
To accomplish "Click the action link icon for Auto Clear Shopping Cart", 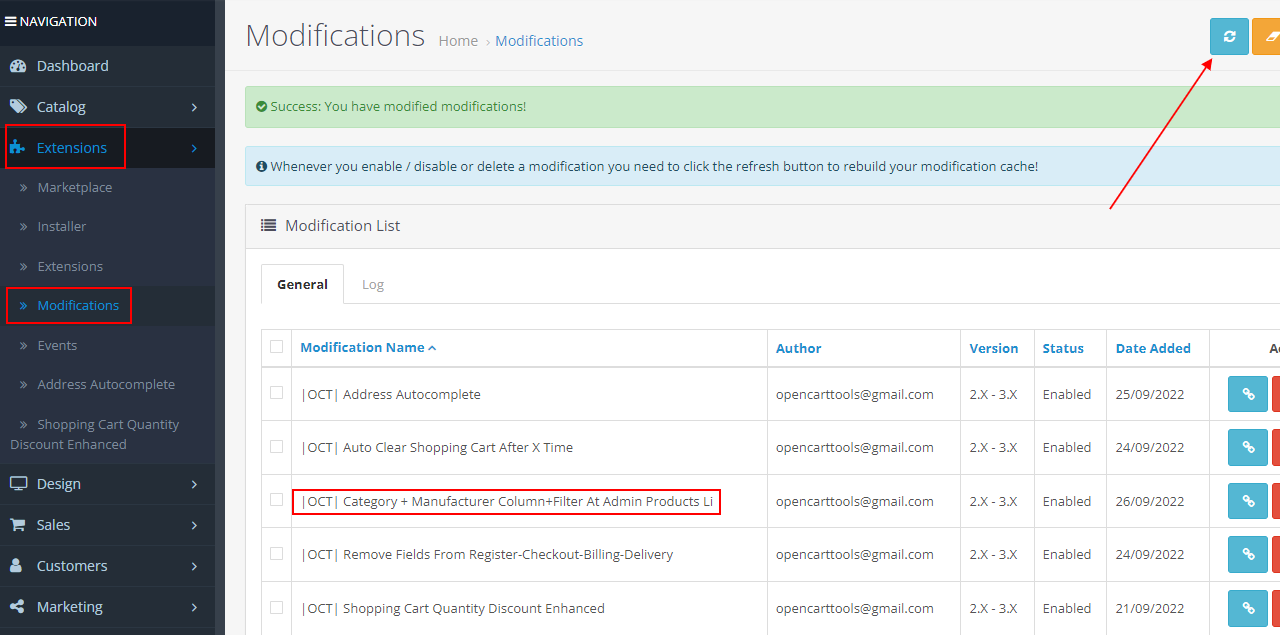I will point(1247,447).
